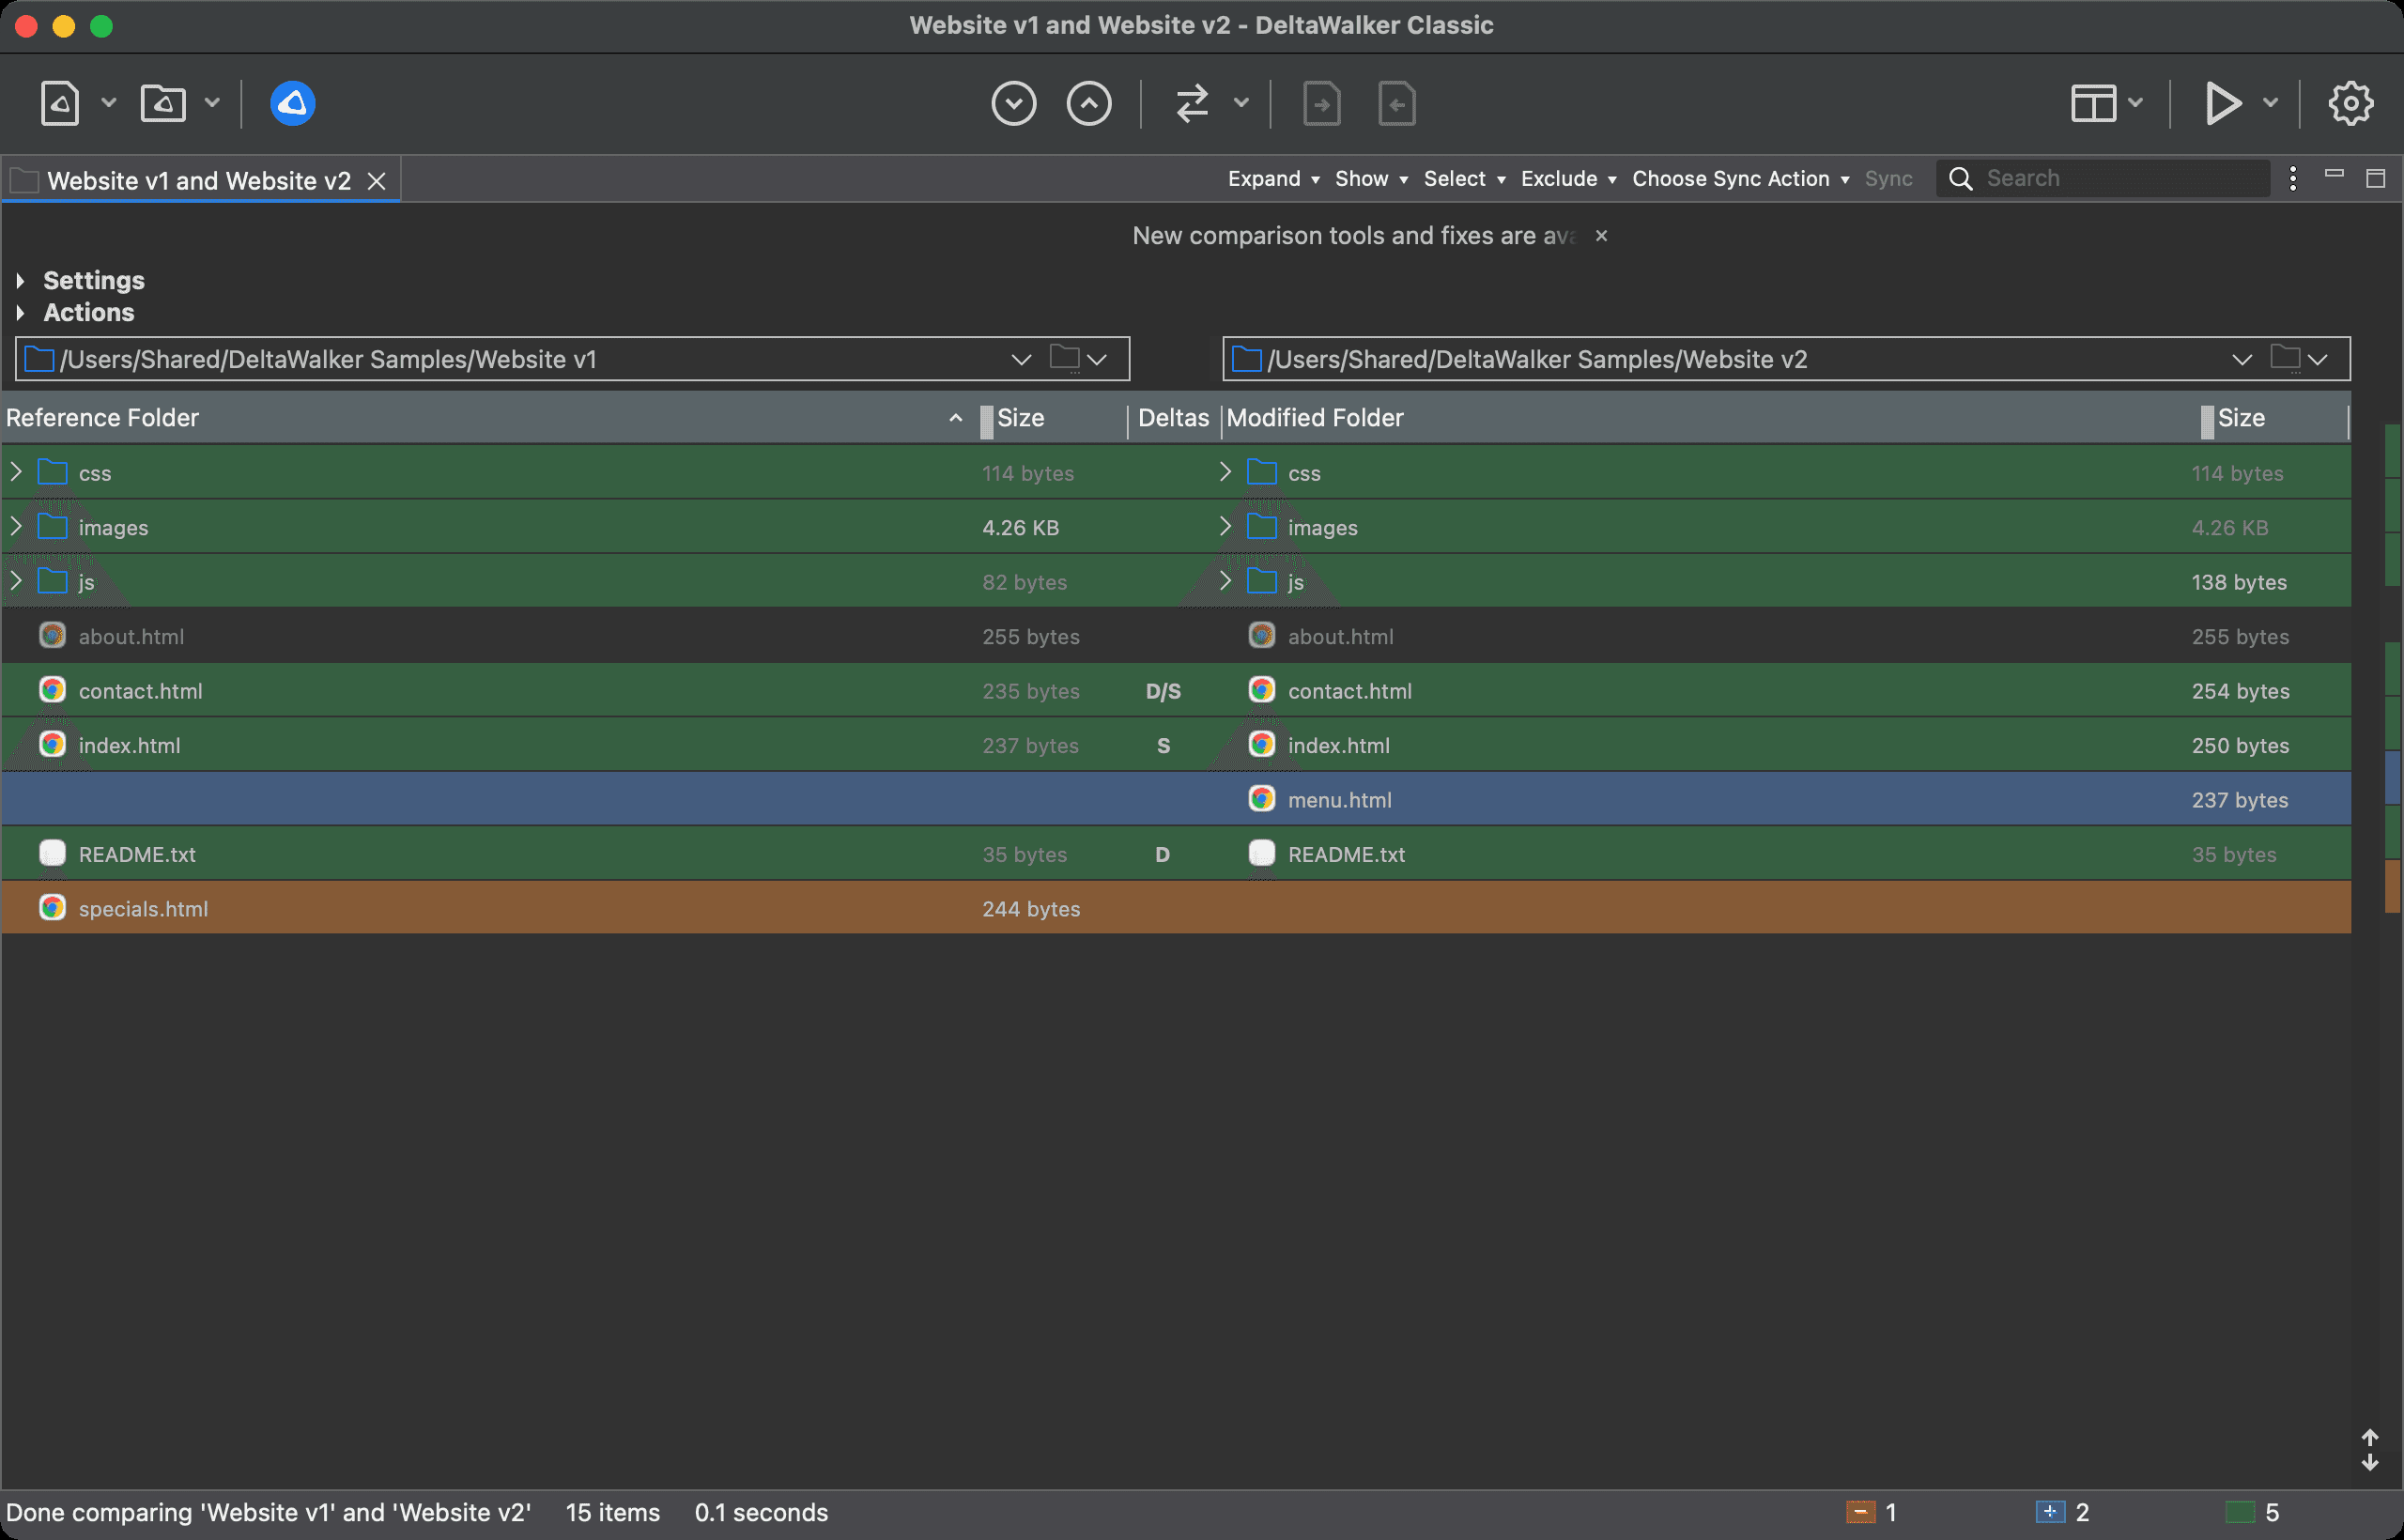Click the blue cloud icon in the toolbar
2404x1540 pixels.
[x=293, y=103]
